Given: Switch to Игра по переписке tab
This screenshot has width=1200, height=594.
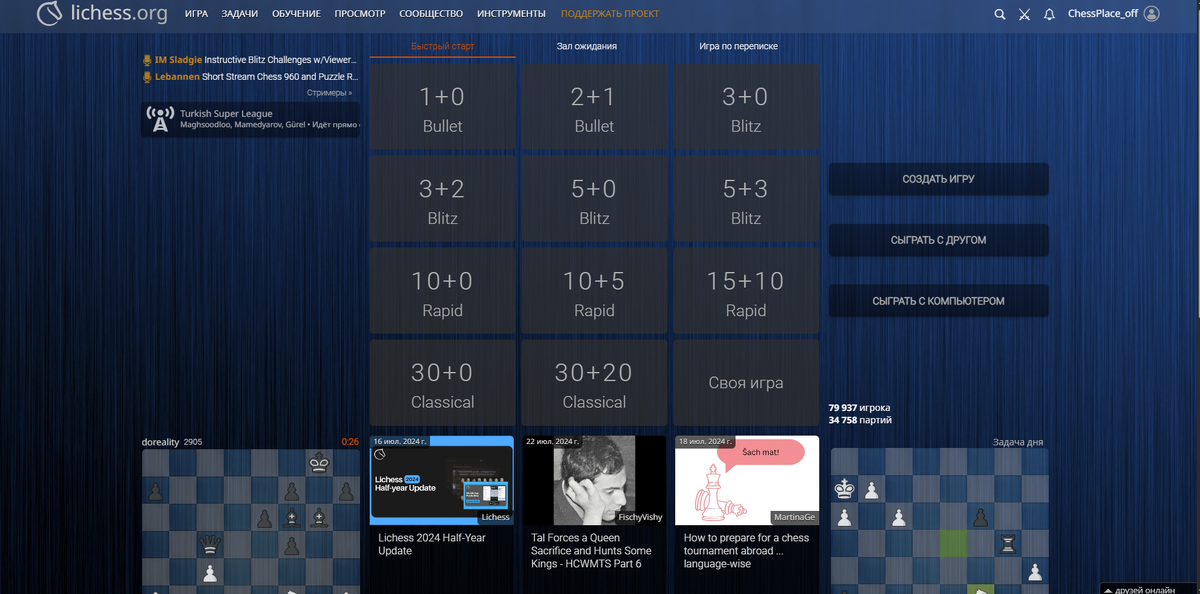Looking at the screenshot, I should (738, 46).
